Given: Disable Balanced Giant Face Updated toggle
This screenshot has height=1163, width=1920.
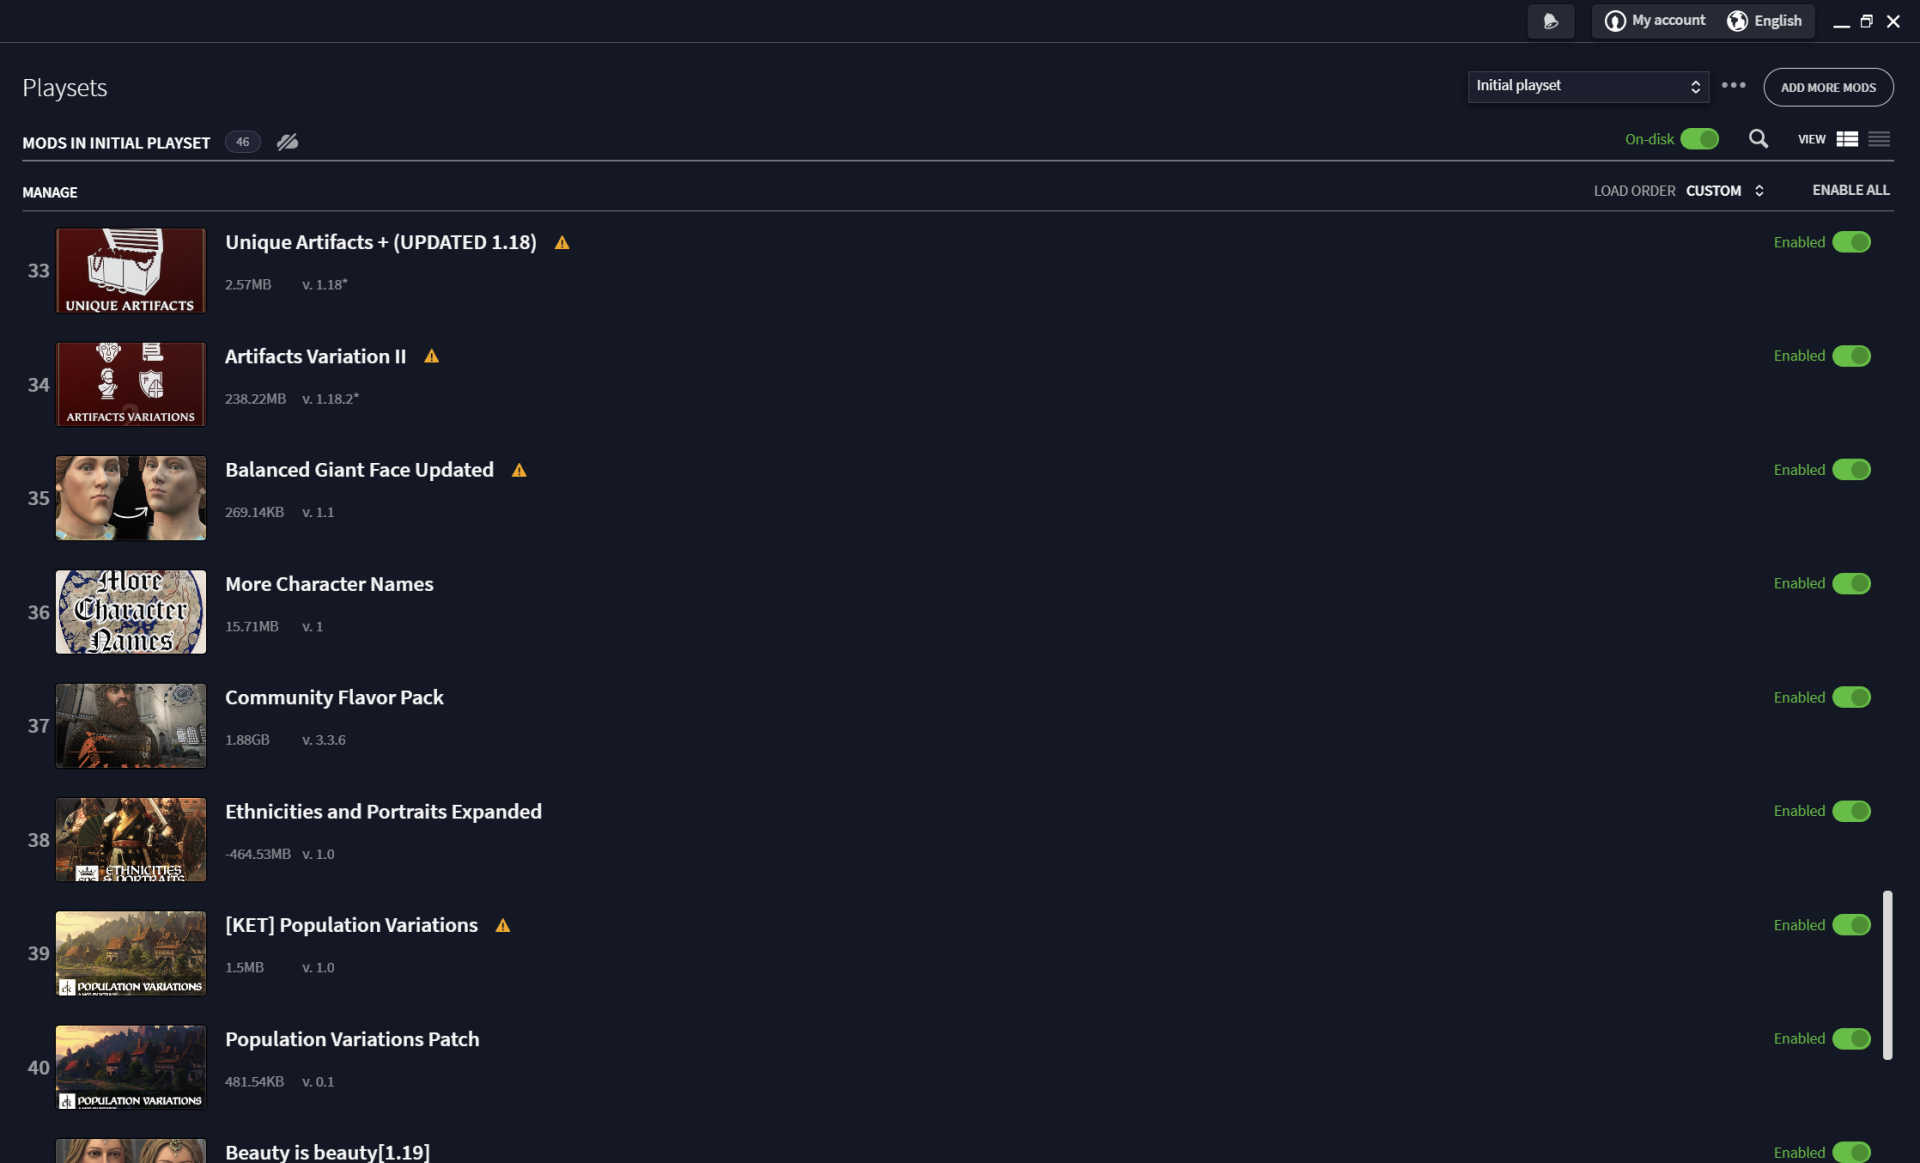Looking at the screenshot, I should click(x=1851, y=470).
